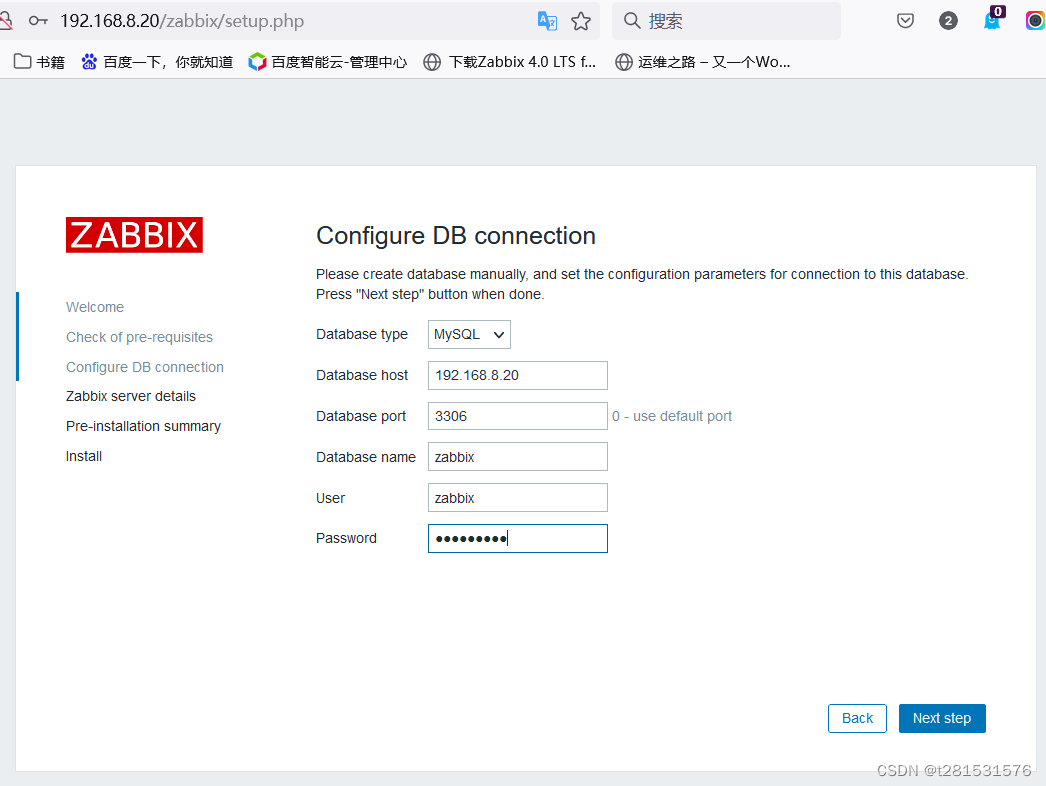Screen dimensions: 1046x786
Task: Click the saved password key icon
Action: click(38, 21)
